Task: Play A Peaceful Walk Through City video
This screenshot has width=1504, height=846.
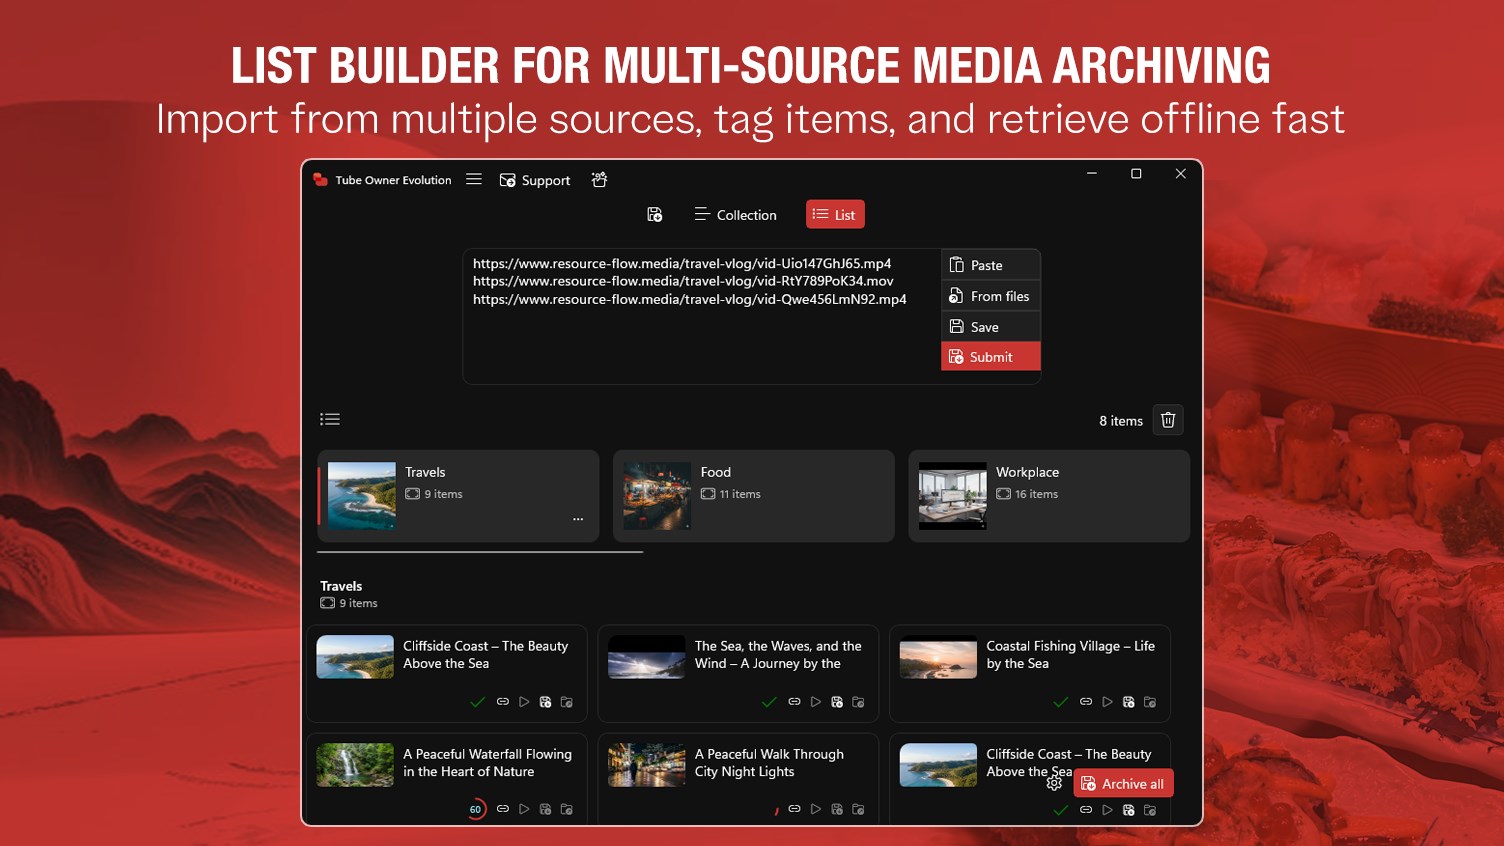Action: point(816,809)
